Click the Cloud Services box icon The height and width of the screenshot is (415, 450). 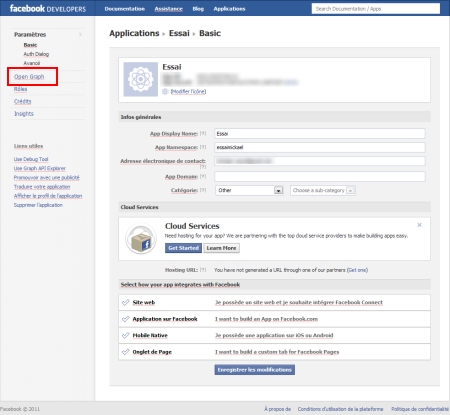[141, 239]
